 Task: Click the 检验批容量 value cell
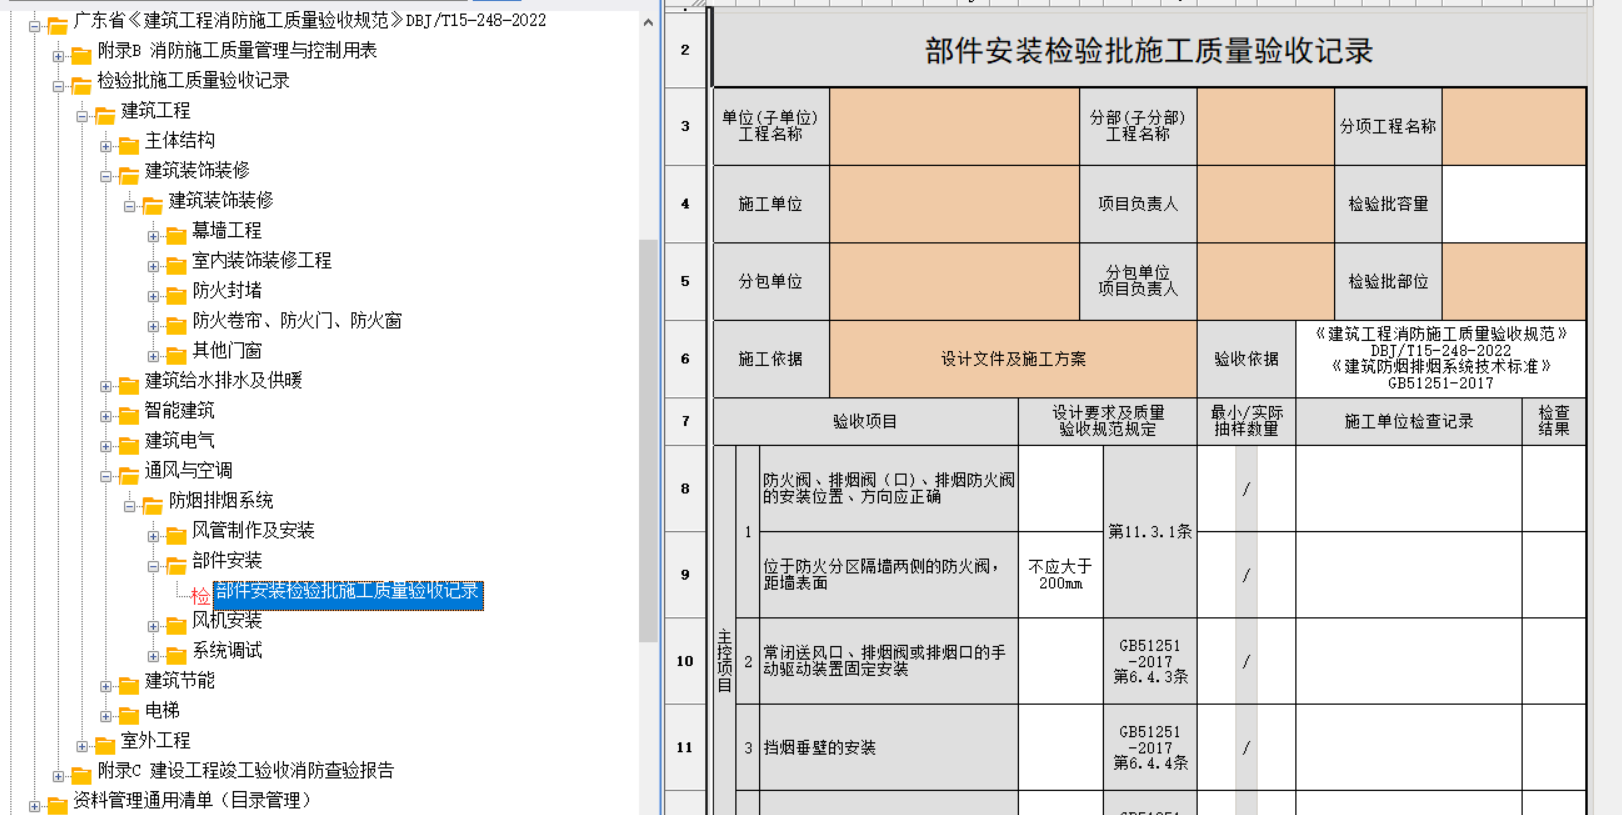[x=1513, y=204]
